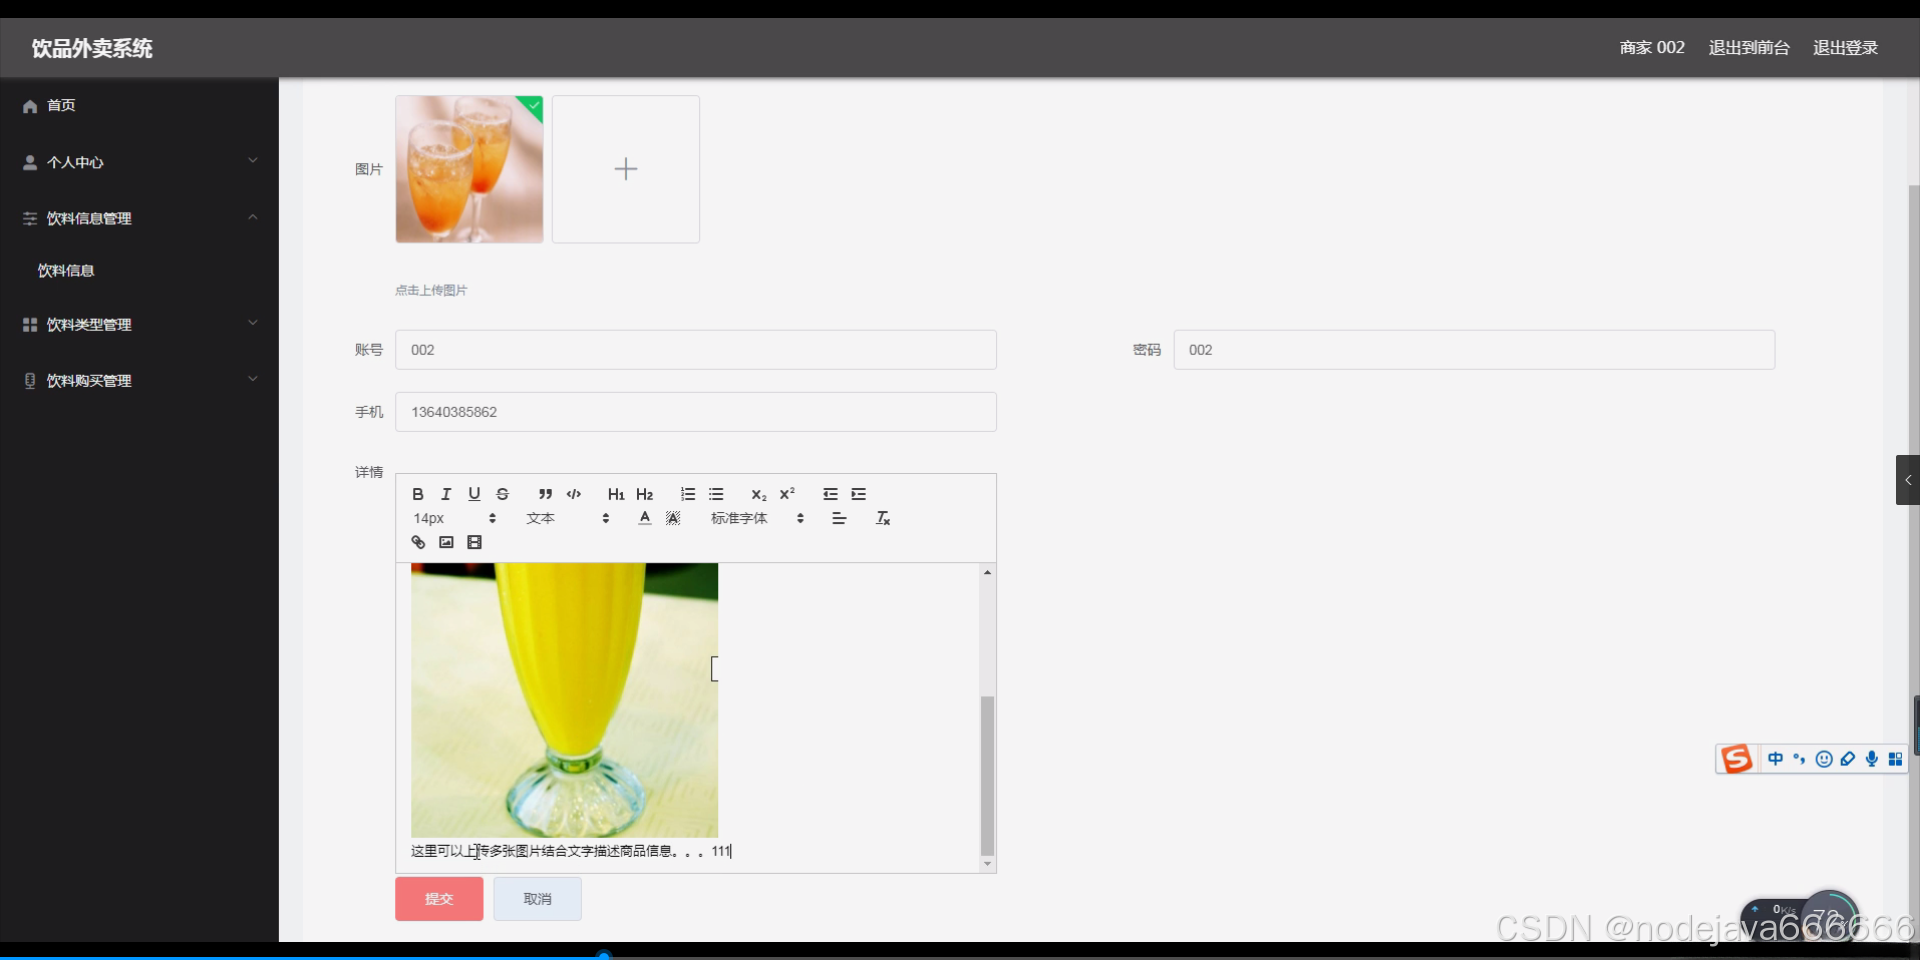The image size is (1920, 960).
Task: Click the IME microphone voice input icon
Action: click(1871, 759)
